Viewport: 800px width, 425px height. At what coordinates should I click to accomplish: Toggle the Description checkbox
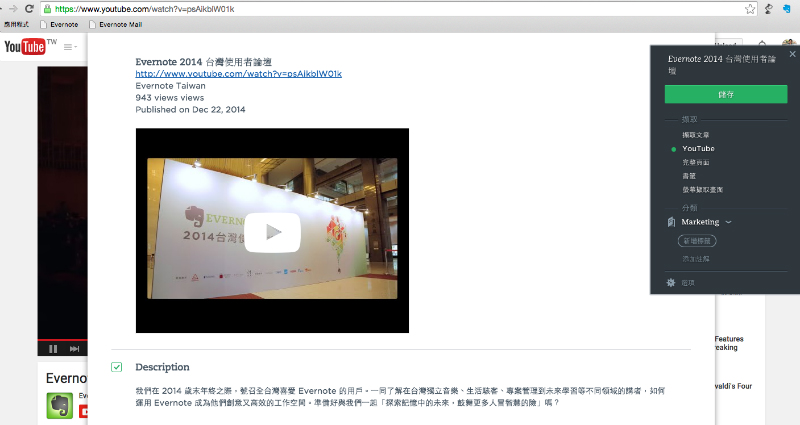tap(117, 367)
